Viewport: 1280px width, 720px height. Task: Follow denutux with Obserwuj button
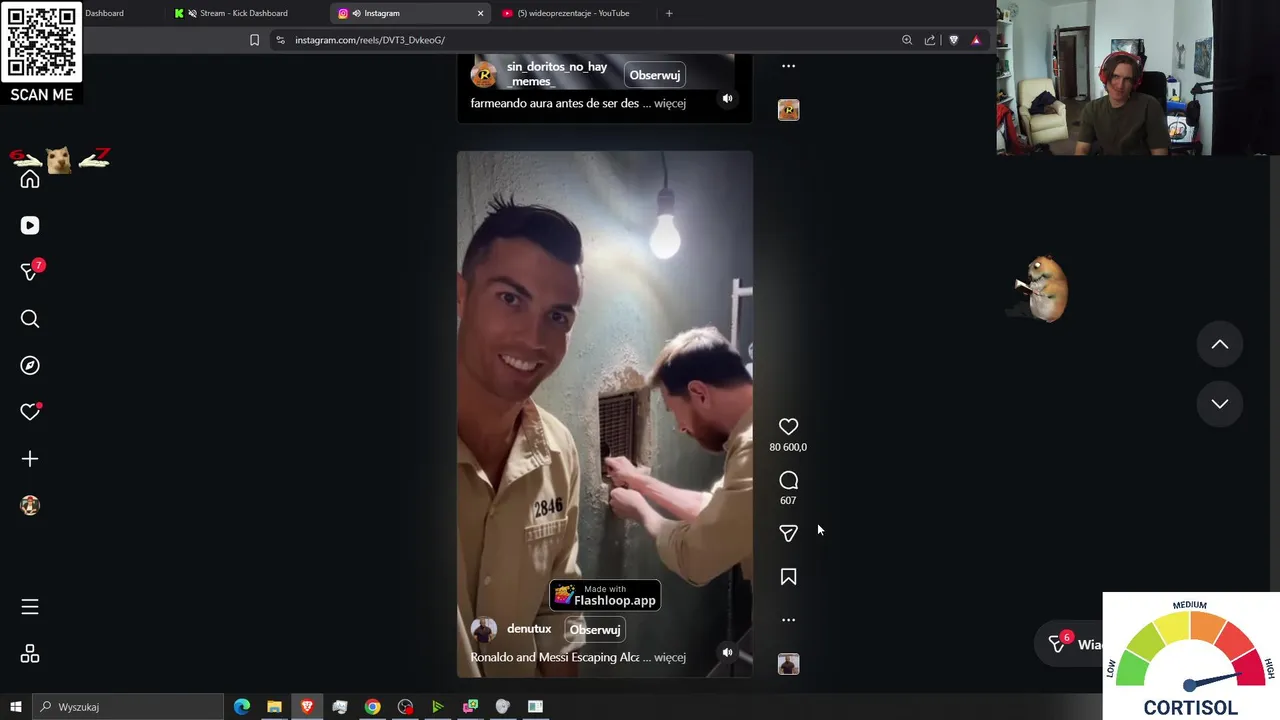[595, 630]
